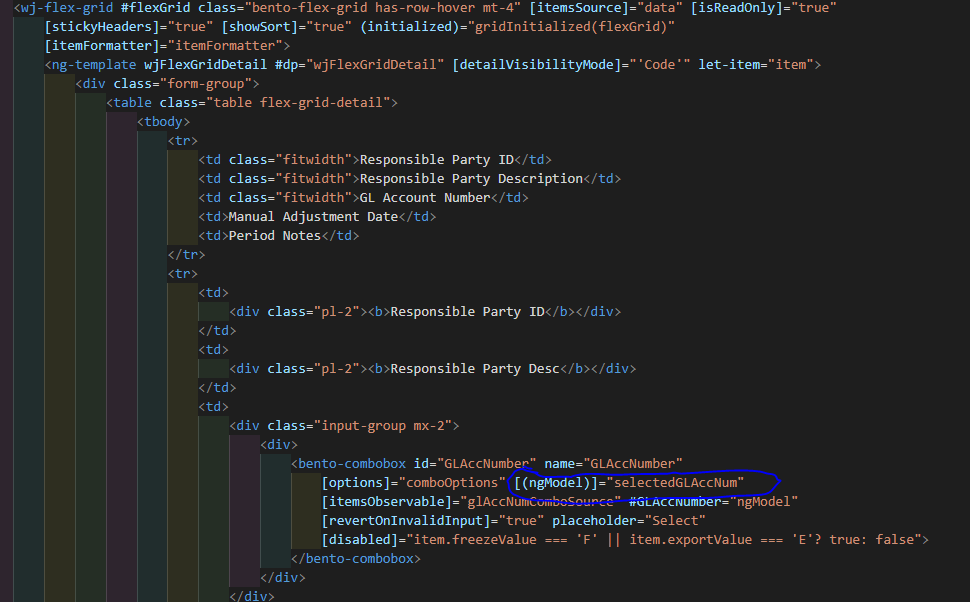Click the Responsible Party Desc bold text
Image resolution: width=970 pixels, height=602 pixels.
[x=474, y=369]
